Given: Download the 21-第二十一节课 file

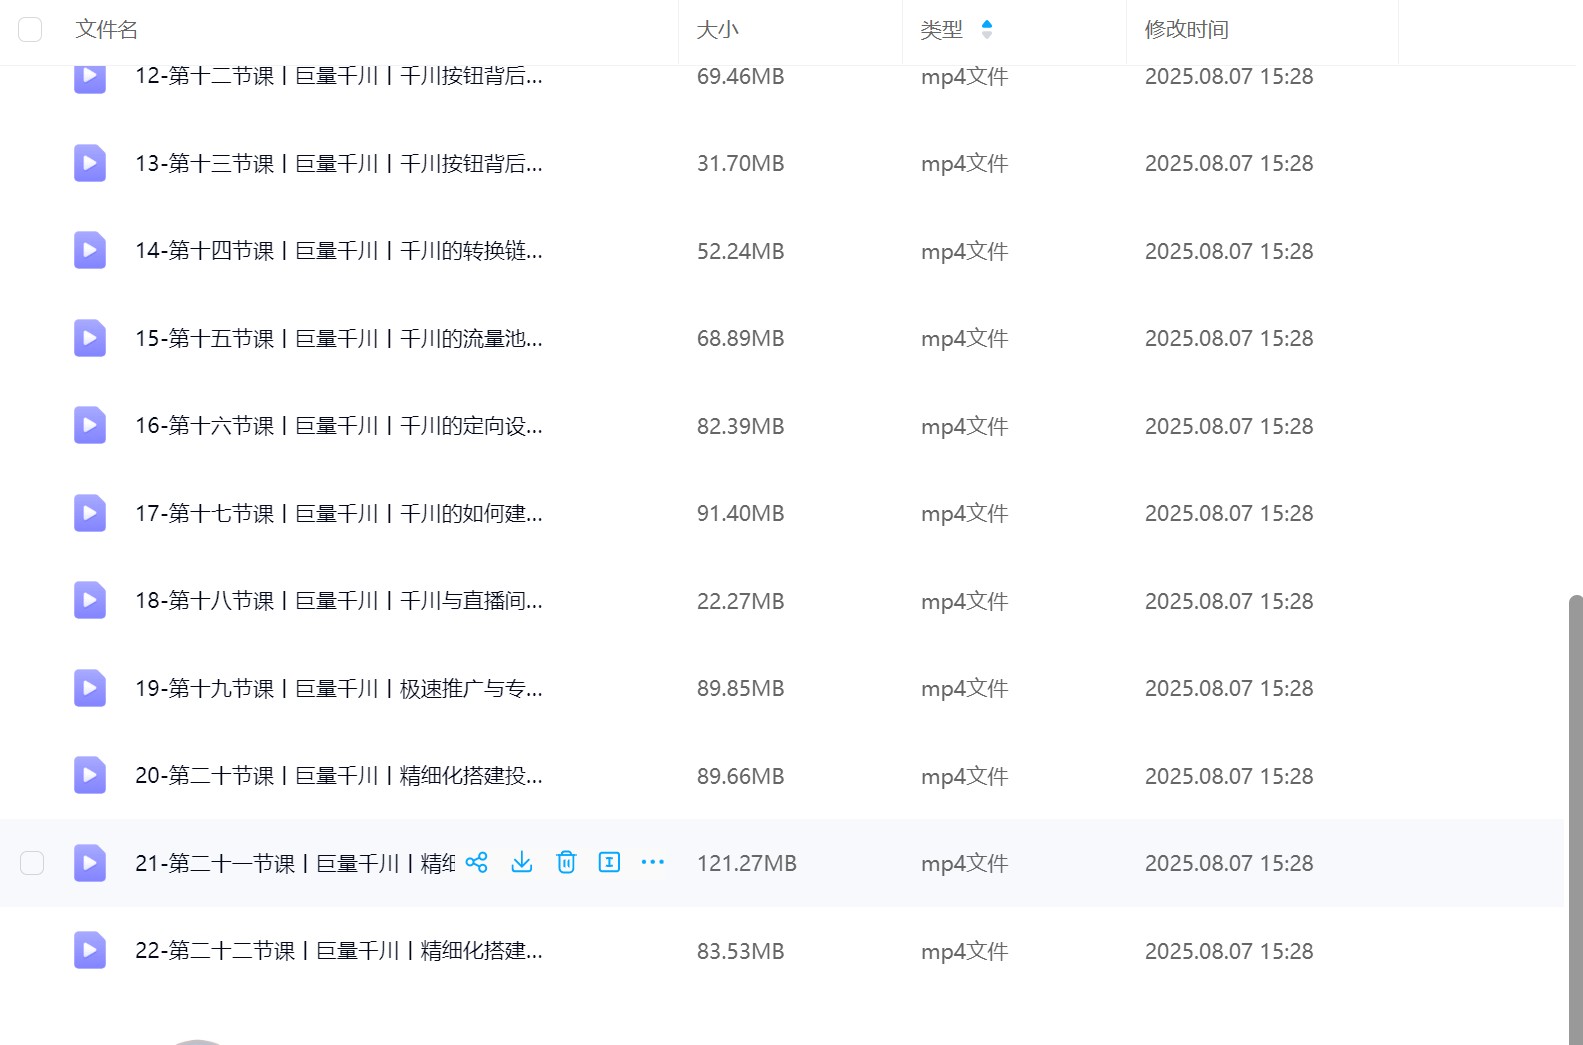Looking at the screenshot, I should coord(522,862).
